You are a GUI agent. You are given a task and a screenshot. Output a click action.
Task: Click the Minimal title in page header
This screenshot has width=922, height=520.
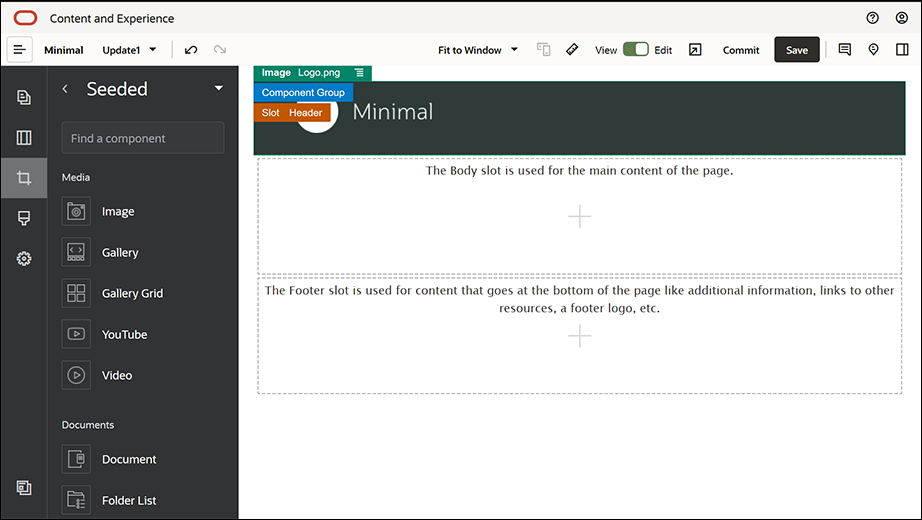(393, 112)
